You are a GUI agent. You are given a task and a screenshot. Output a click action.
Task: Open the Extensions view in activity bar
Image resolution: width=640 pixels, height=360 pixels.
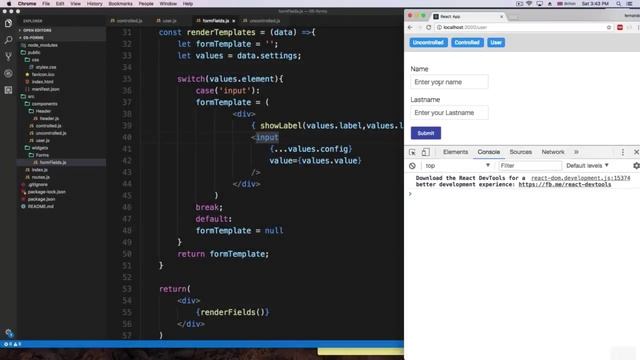click(x=8, y=90)
